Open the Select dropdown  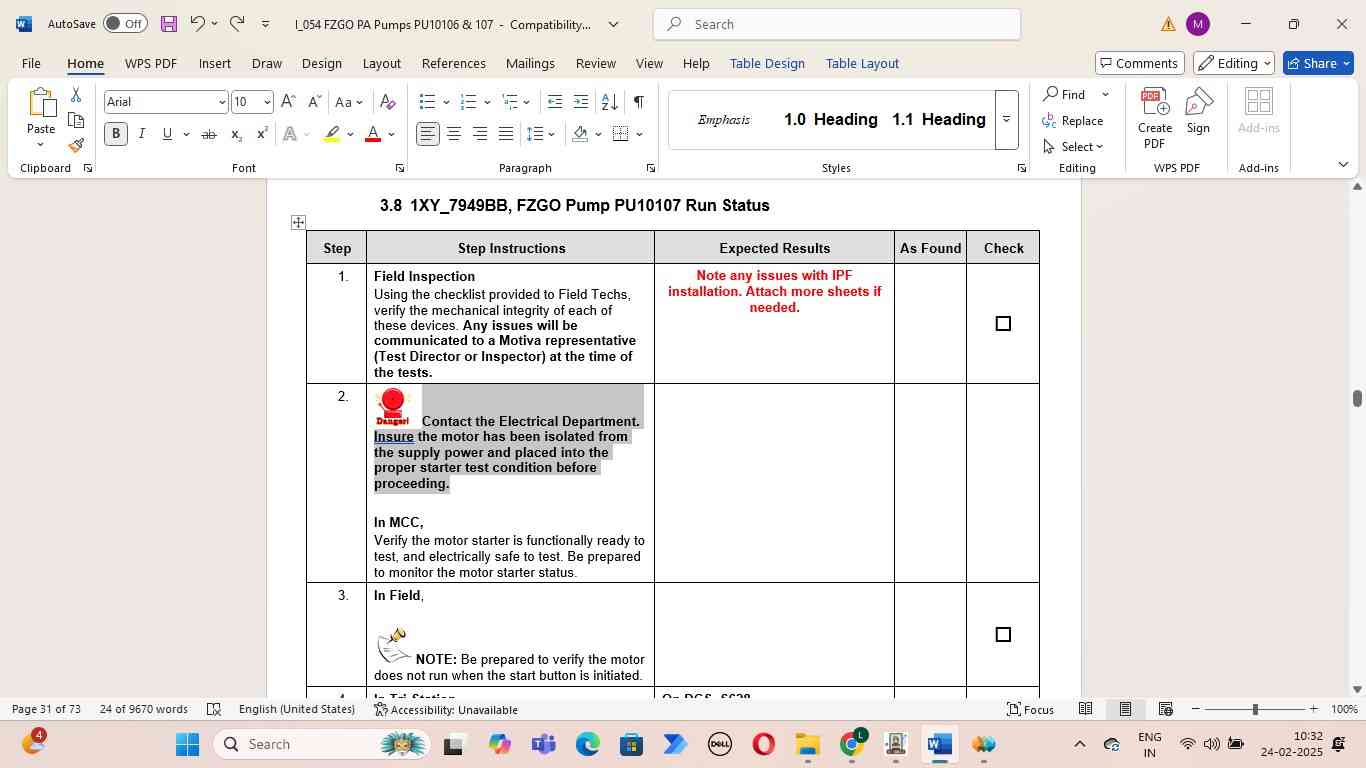1073,147
